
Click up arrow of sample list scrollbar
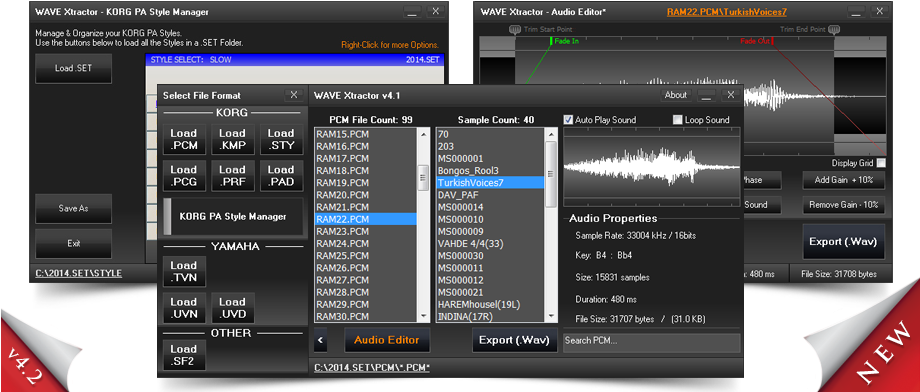(x=551, y=134)
